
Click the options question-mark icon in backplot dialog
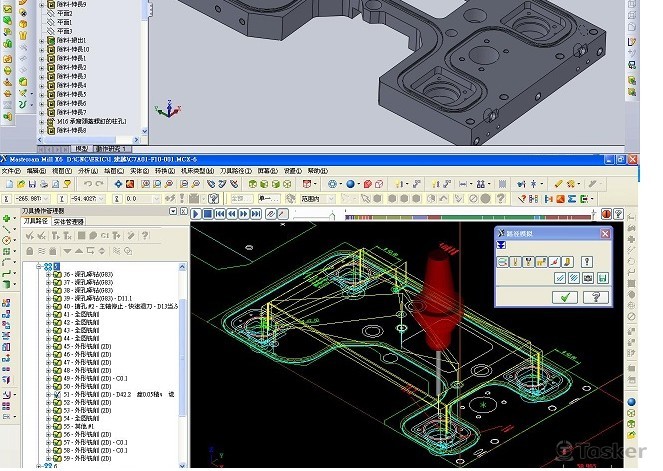point(586,262)
